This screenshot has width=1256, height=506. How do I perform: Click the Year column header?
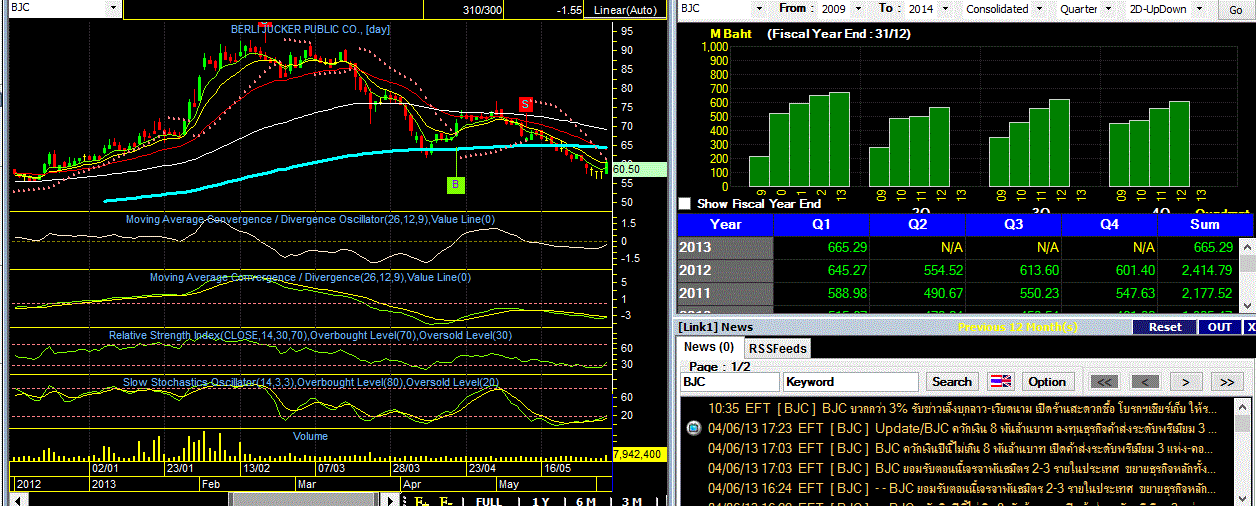tap(725, 224)
